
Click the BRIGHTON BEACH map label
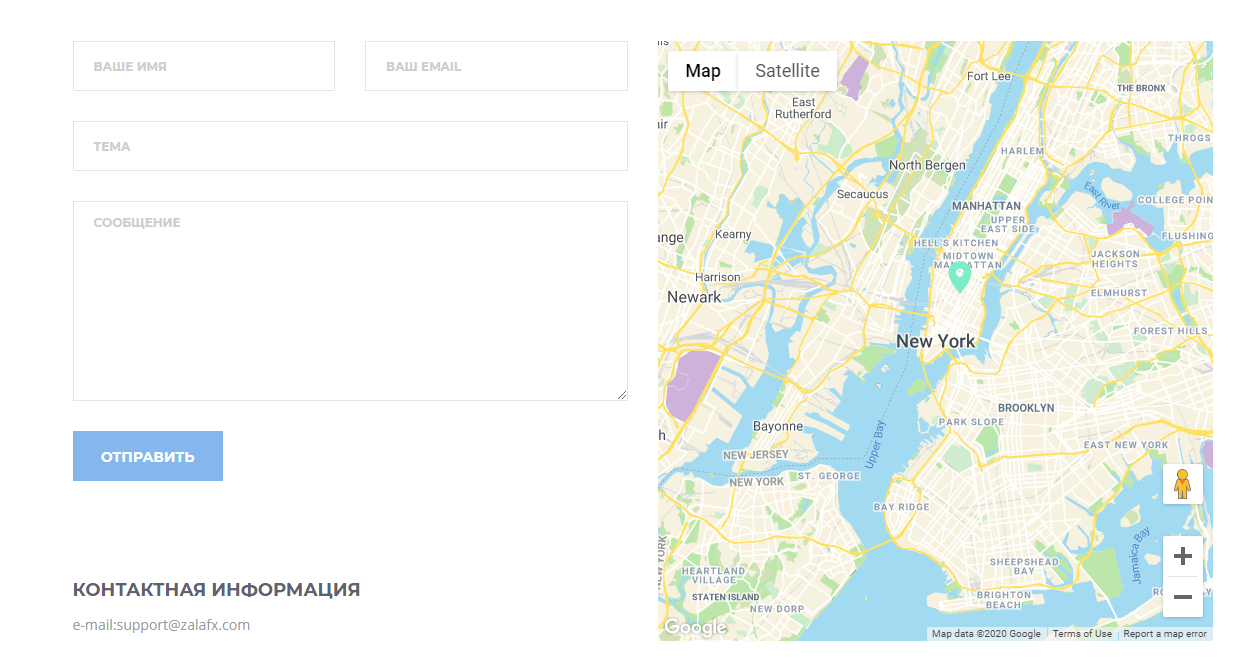coord(1003,600)
